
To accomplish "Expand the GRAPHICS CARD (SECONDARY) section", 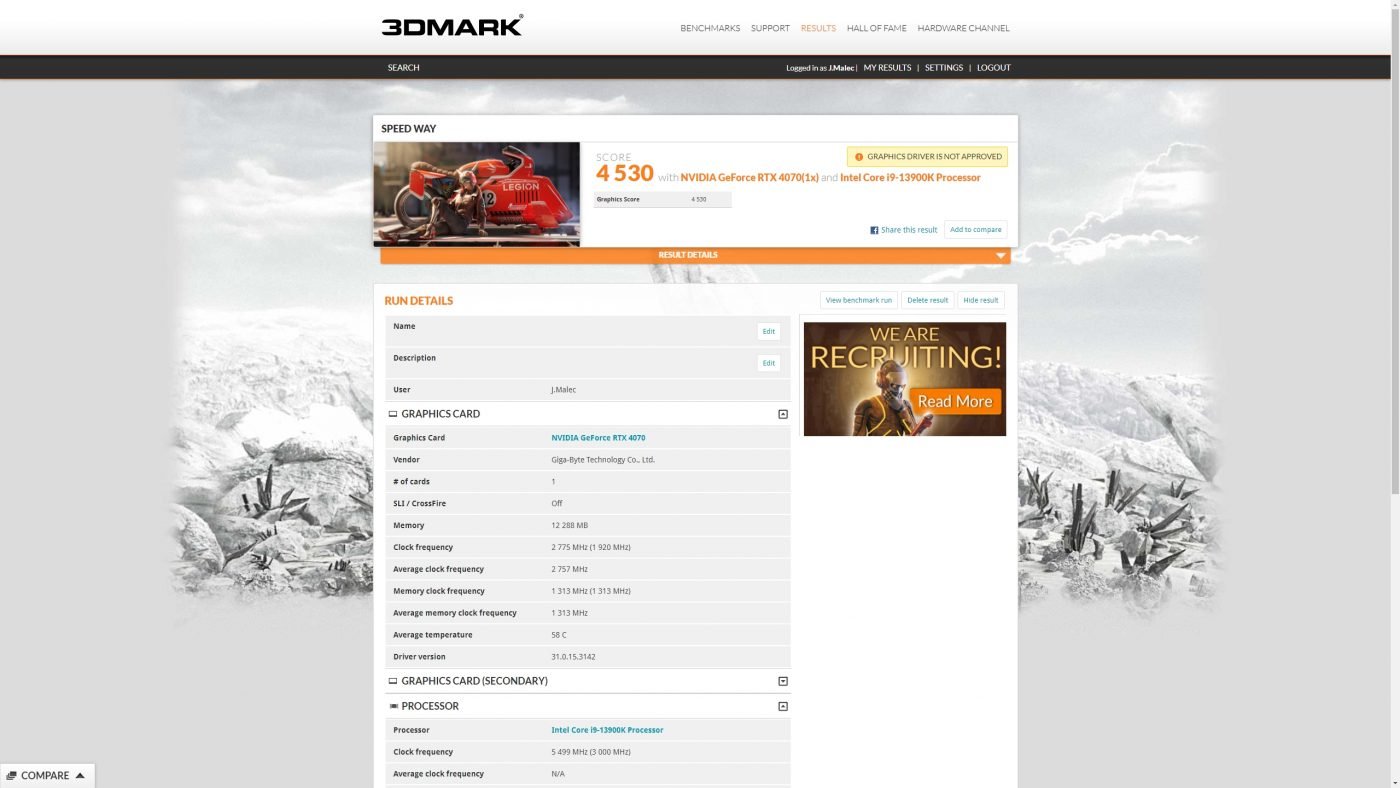I will pyautogui.click(x=783, y=681).
